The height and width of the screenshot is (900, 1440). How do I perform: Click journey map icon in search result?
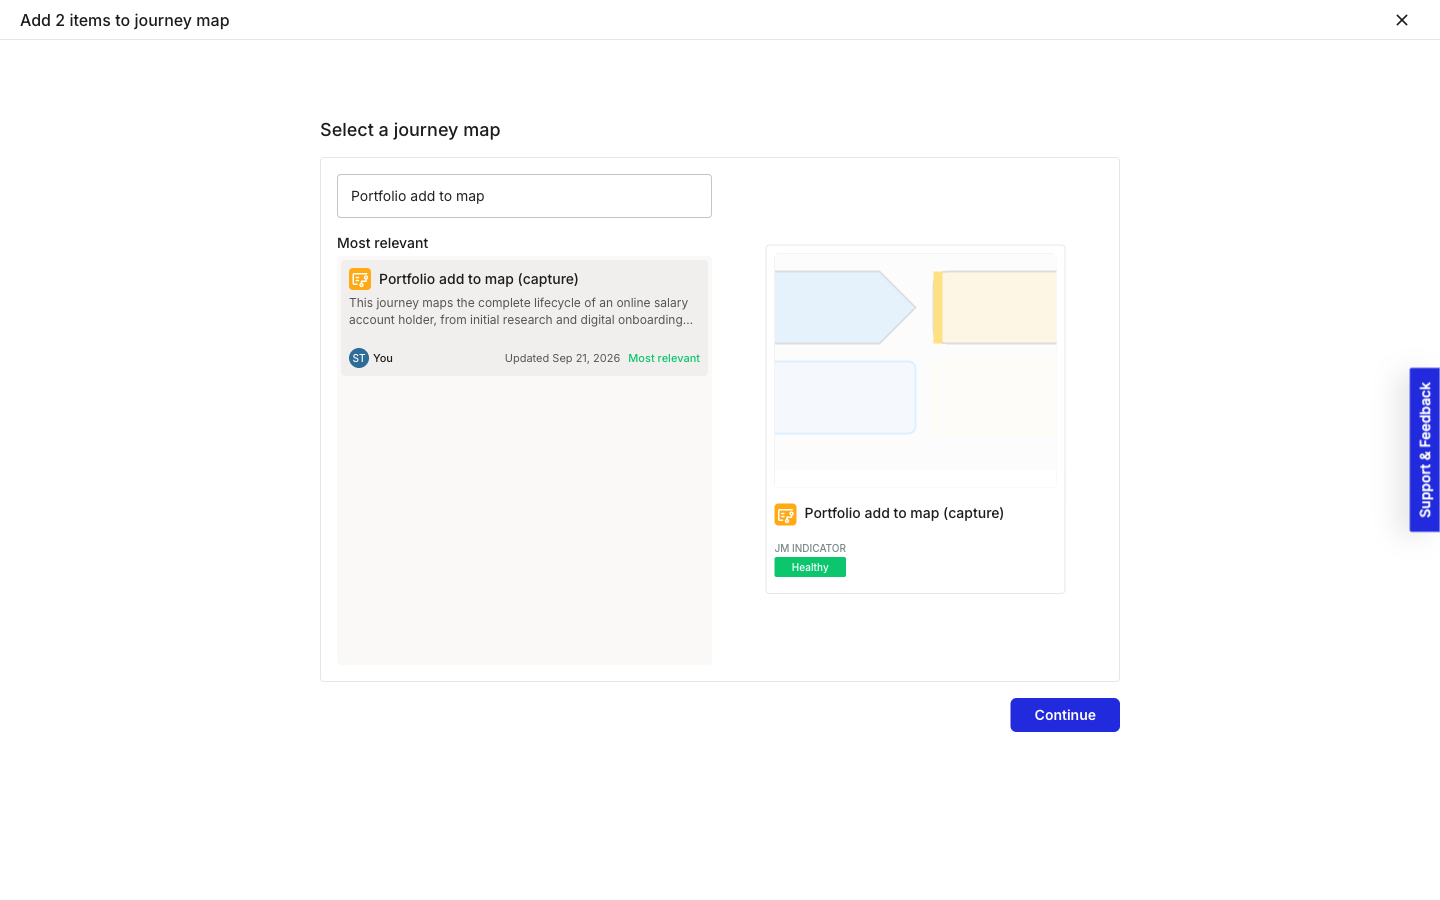pos(360,279)
